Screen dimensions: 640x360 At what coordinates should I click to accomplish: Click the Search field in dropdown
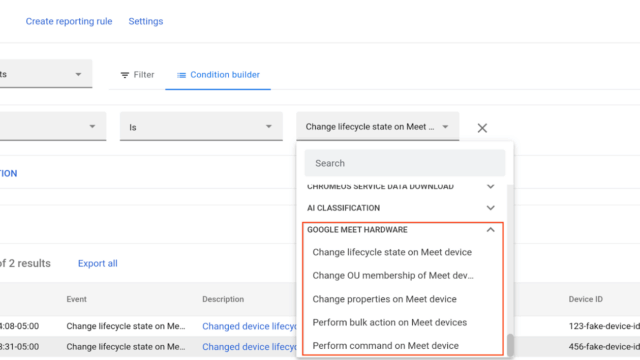point(404,163)
